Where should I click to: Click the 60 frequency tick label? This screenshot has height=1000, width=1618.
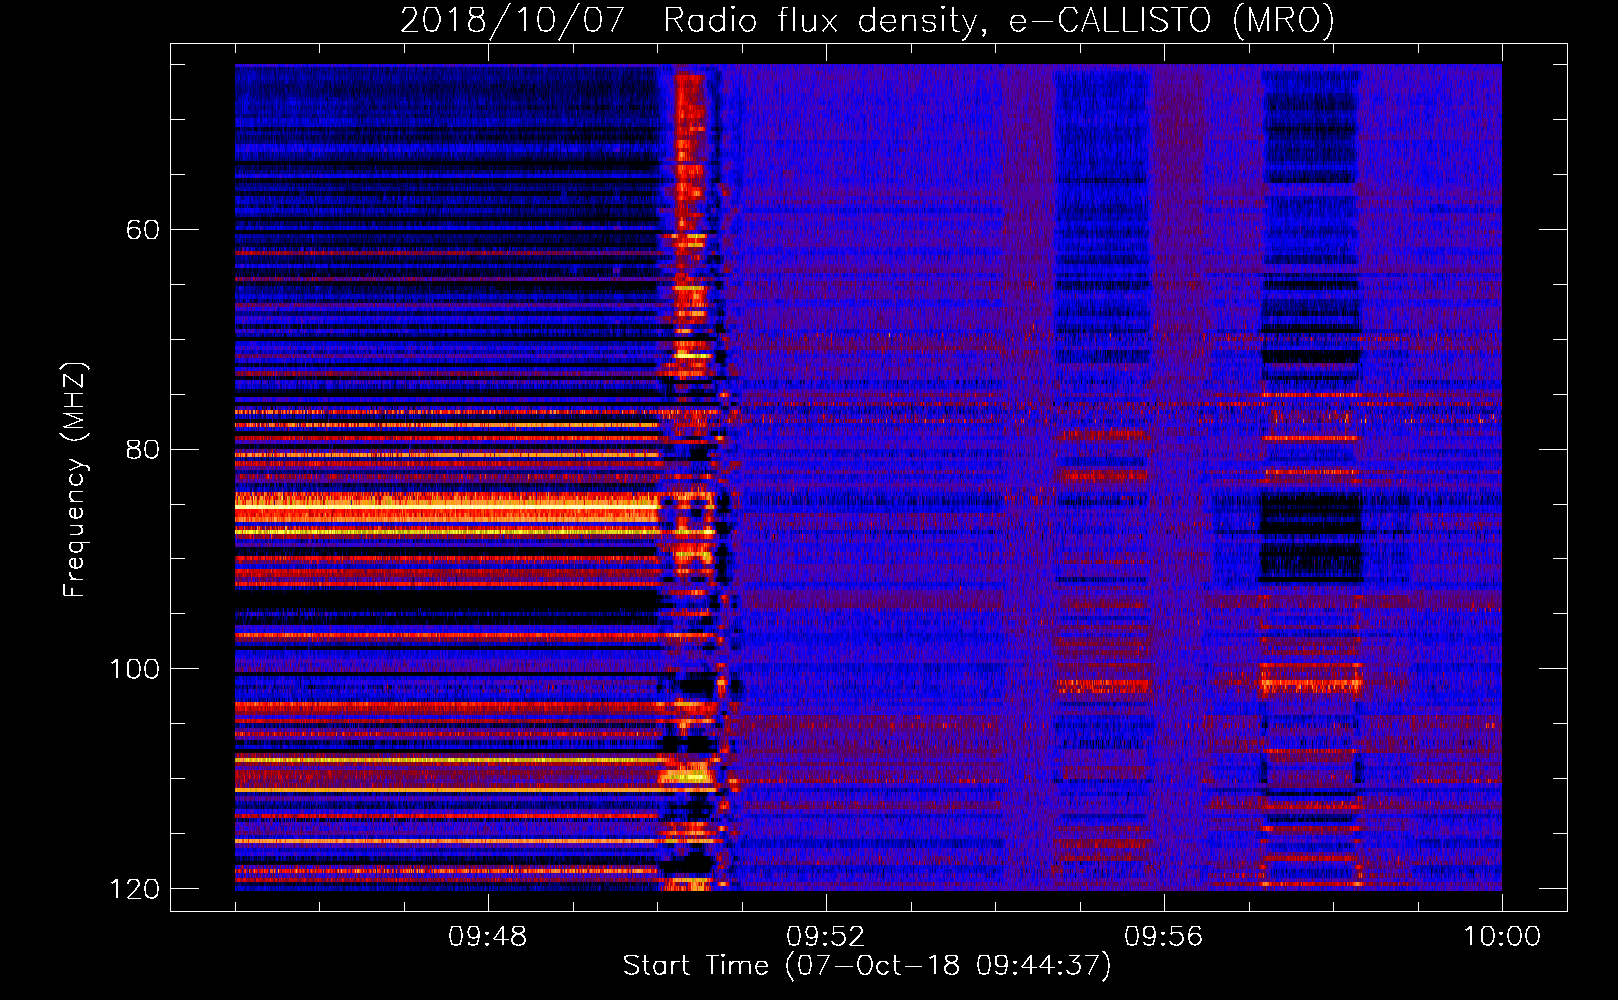coord(142,230)
